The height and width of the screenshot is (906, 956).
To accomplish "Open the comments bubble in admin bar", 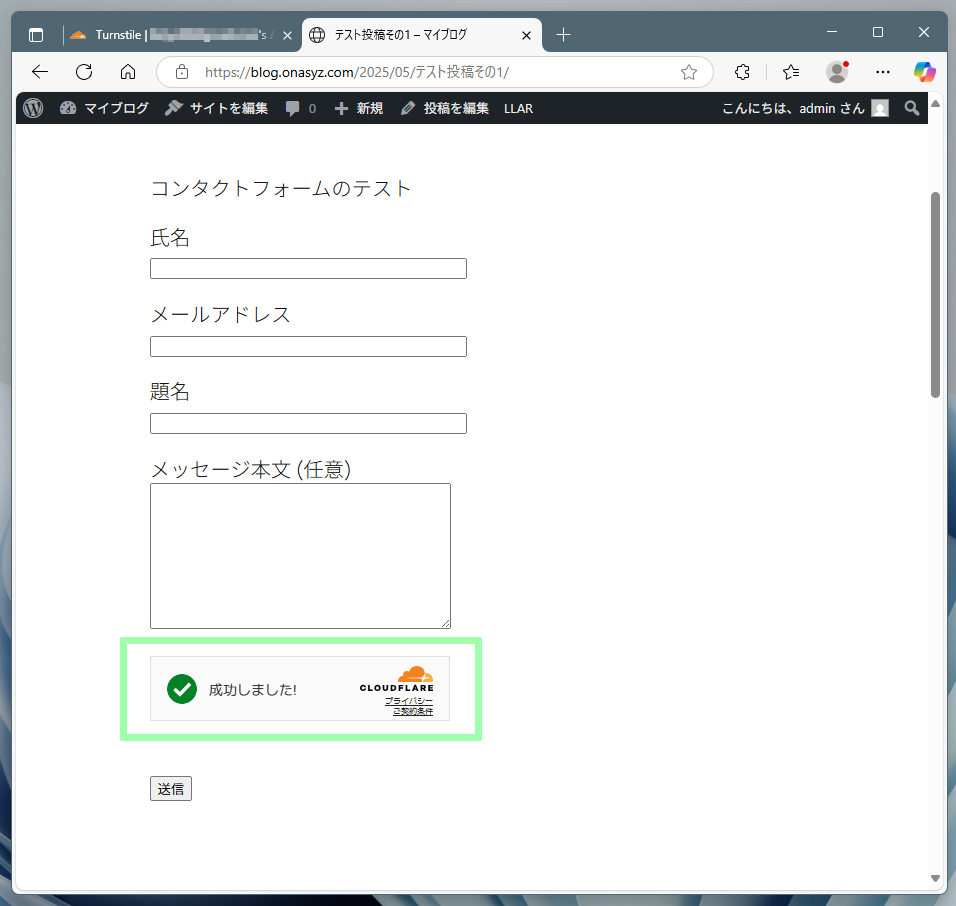I will point(300,108).
